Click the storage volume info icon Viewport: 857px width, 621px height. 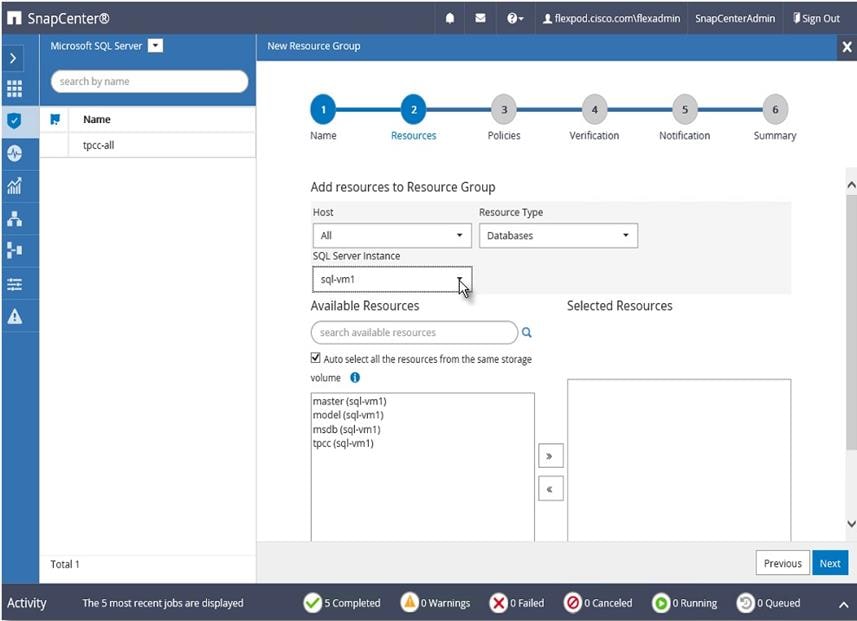click(355, 377)
